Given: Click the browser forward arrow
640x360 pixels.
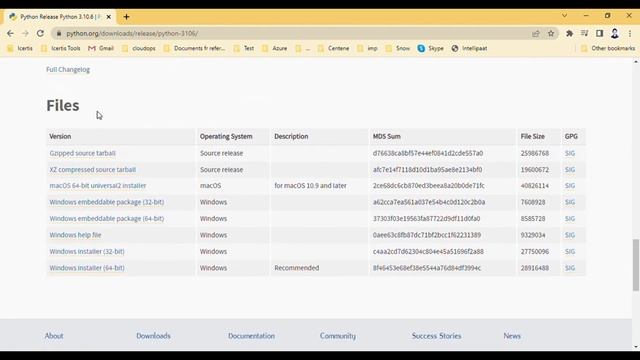Looking at the screenshot, I should (25, 33).
